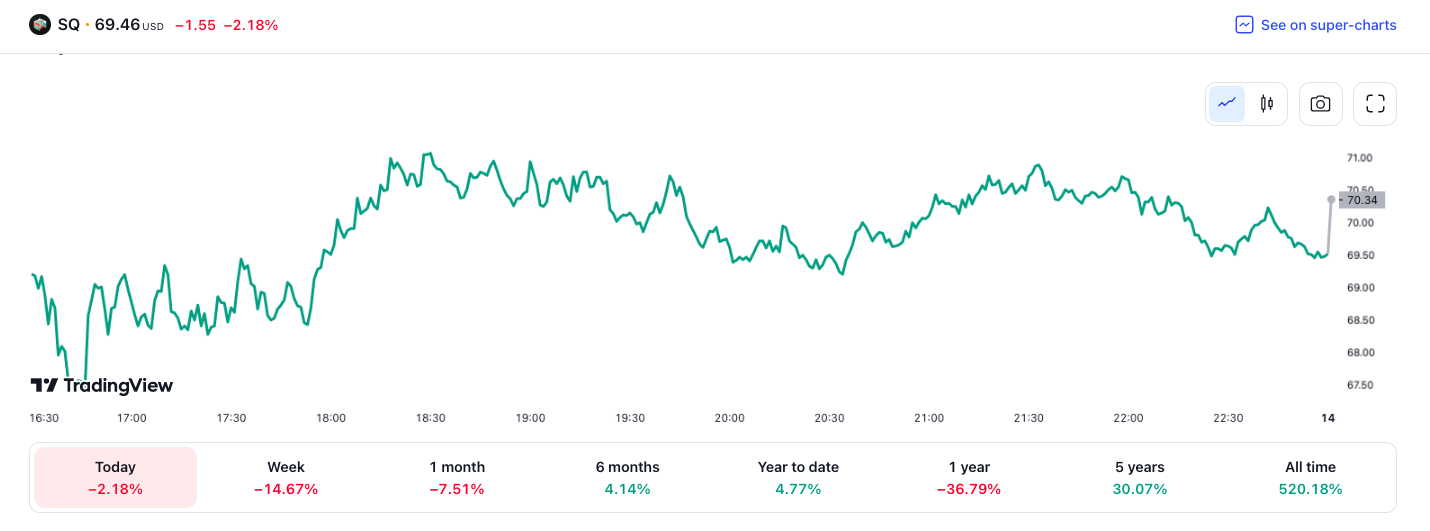This screenshot has width=1430, height=531.
Task: Click the SQ company logo icon
Action: 40,25
